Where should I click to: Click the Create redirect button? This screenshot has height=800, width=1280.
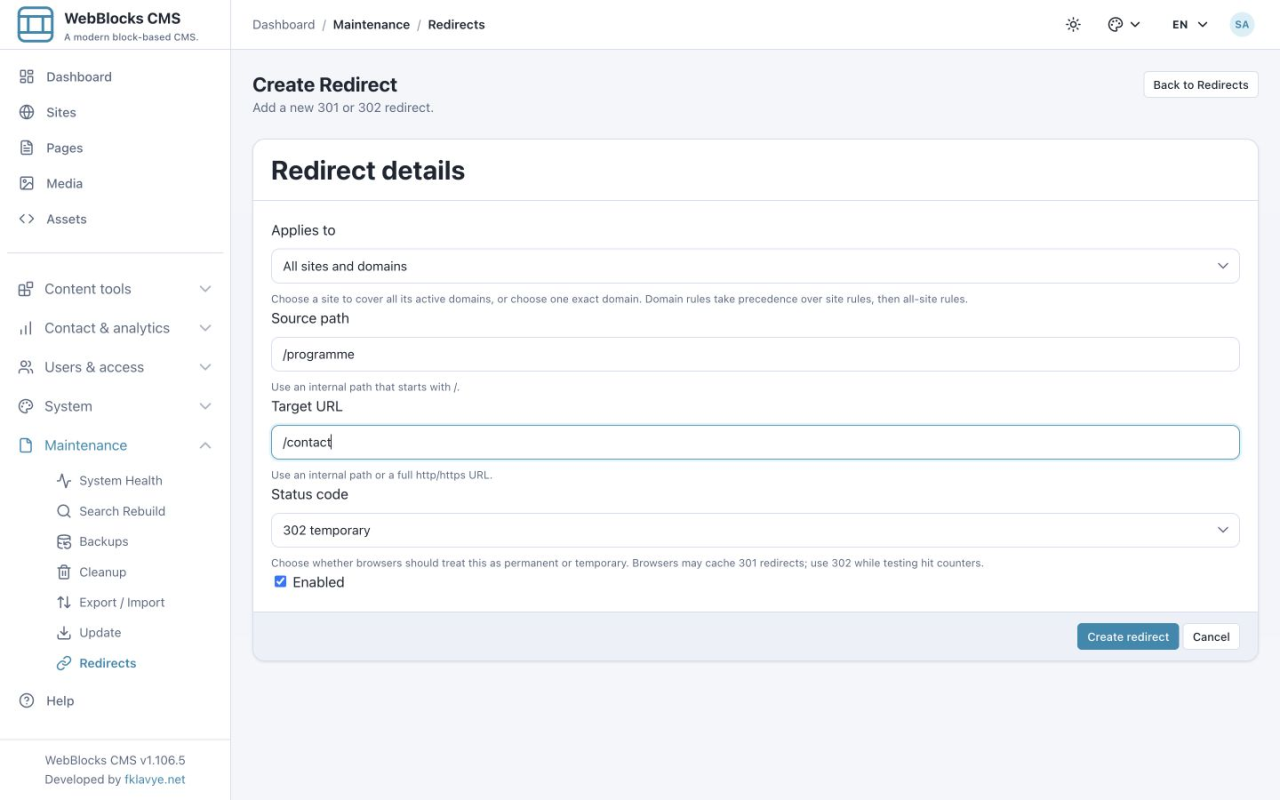tap(1128, 637)
